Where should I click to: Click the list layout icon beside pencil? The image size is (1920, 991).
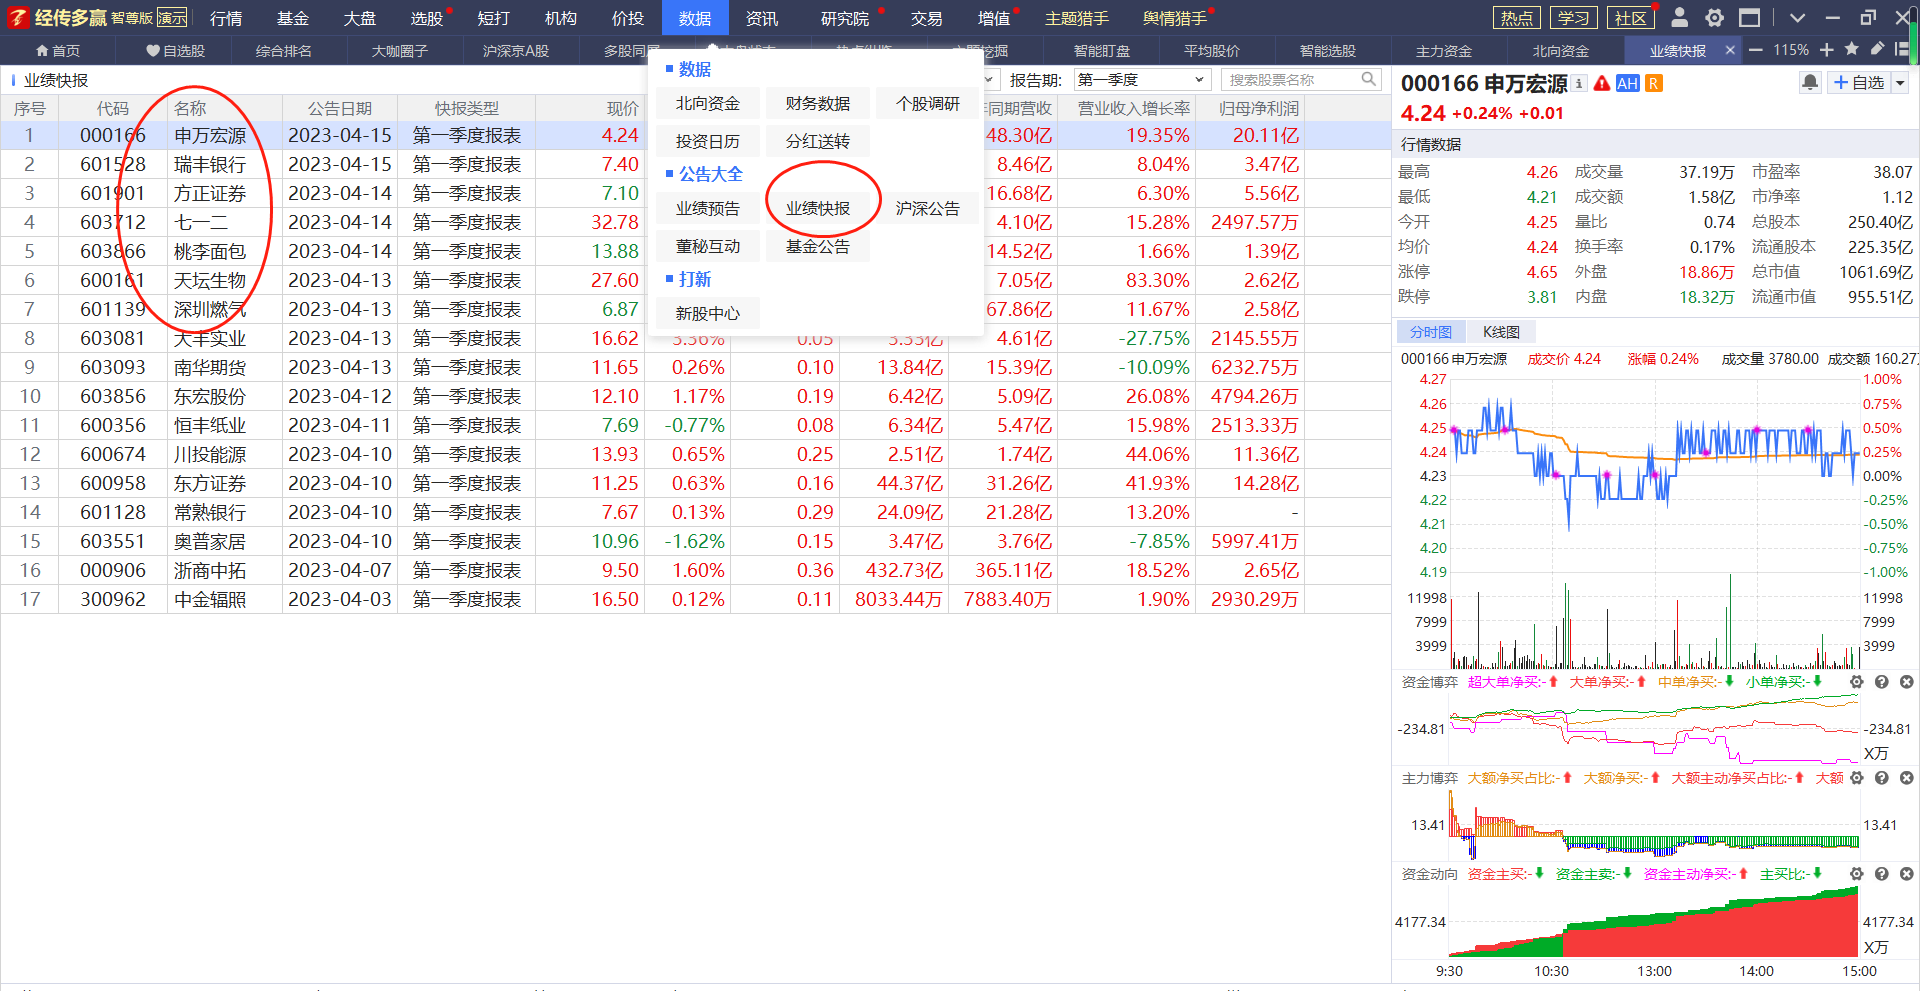click(x=1902, y=49)
